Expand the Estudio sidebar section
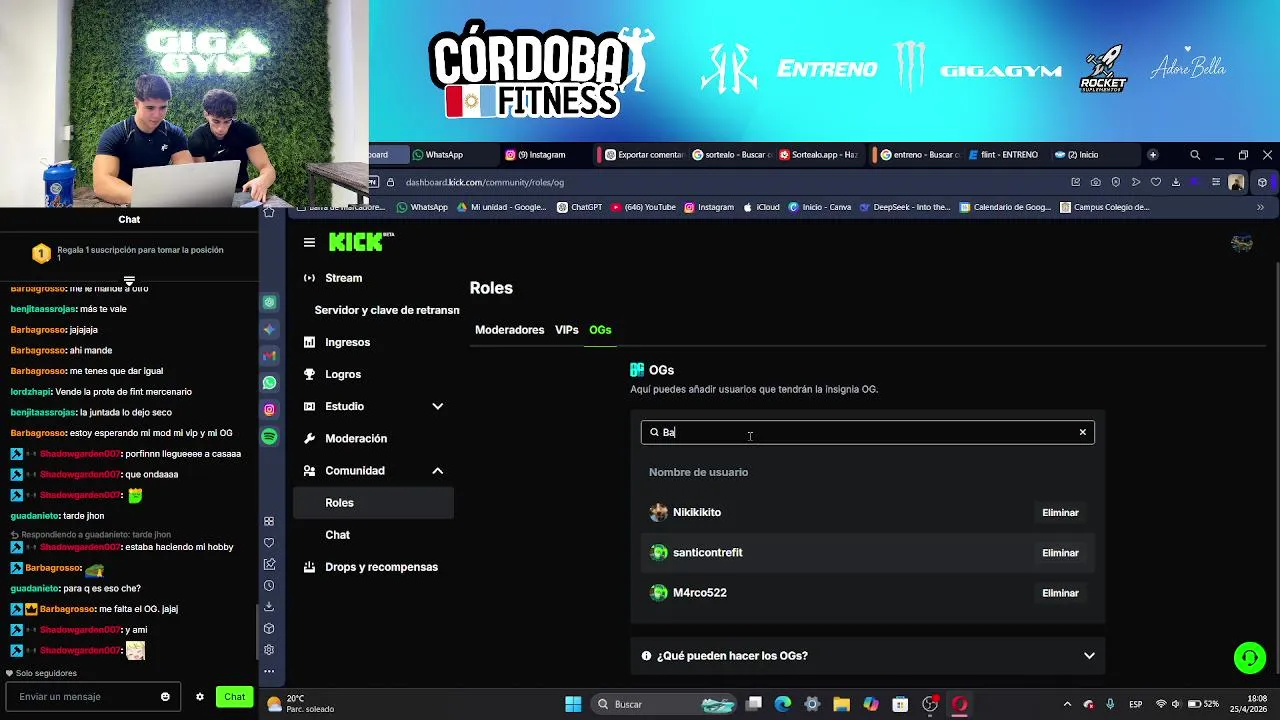The image size is (1280, 720). (x=437, y=406)
